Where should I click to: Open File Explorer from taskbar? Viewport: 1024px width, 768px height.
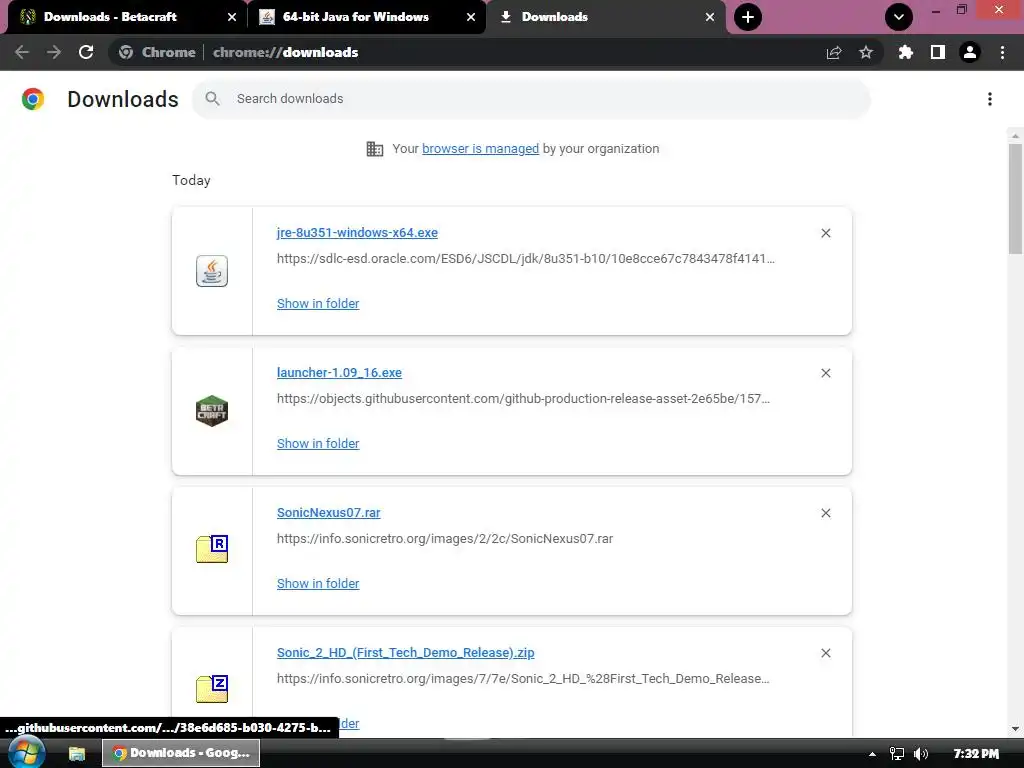[x=77, y=754]
